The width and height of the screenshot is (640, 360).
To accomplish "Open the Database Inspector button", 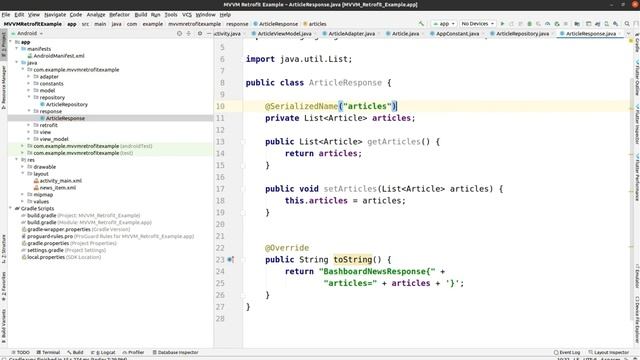I will click(x=176, y=352).
